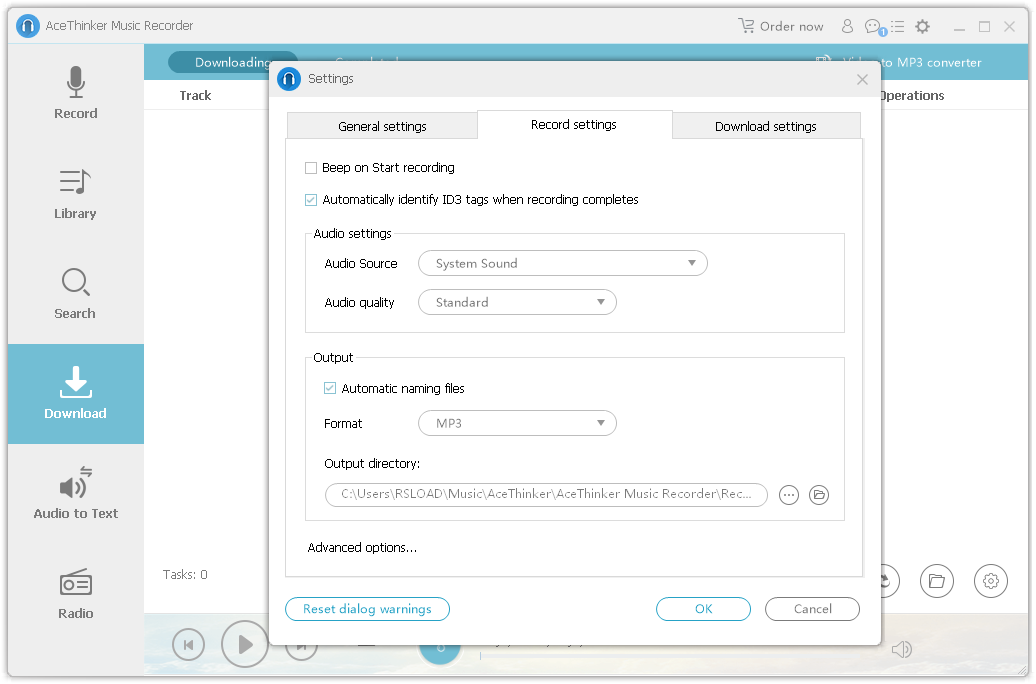1036x684 pixels.
Task: Select the Download section in sidebar
Action: [75, 394]
